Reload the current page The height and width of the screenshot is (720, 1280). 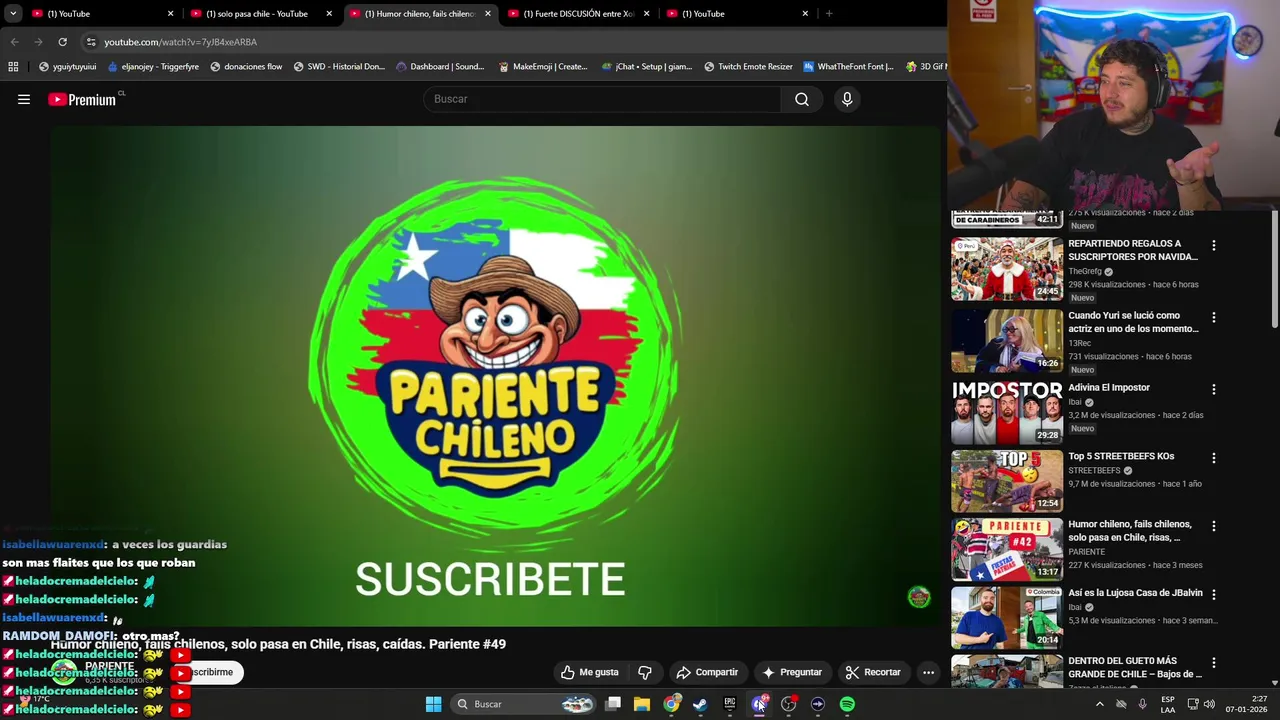(x=62, y=42)
